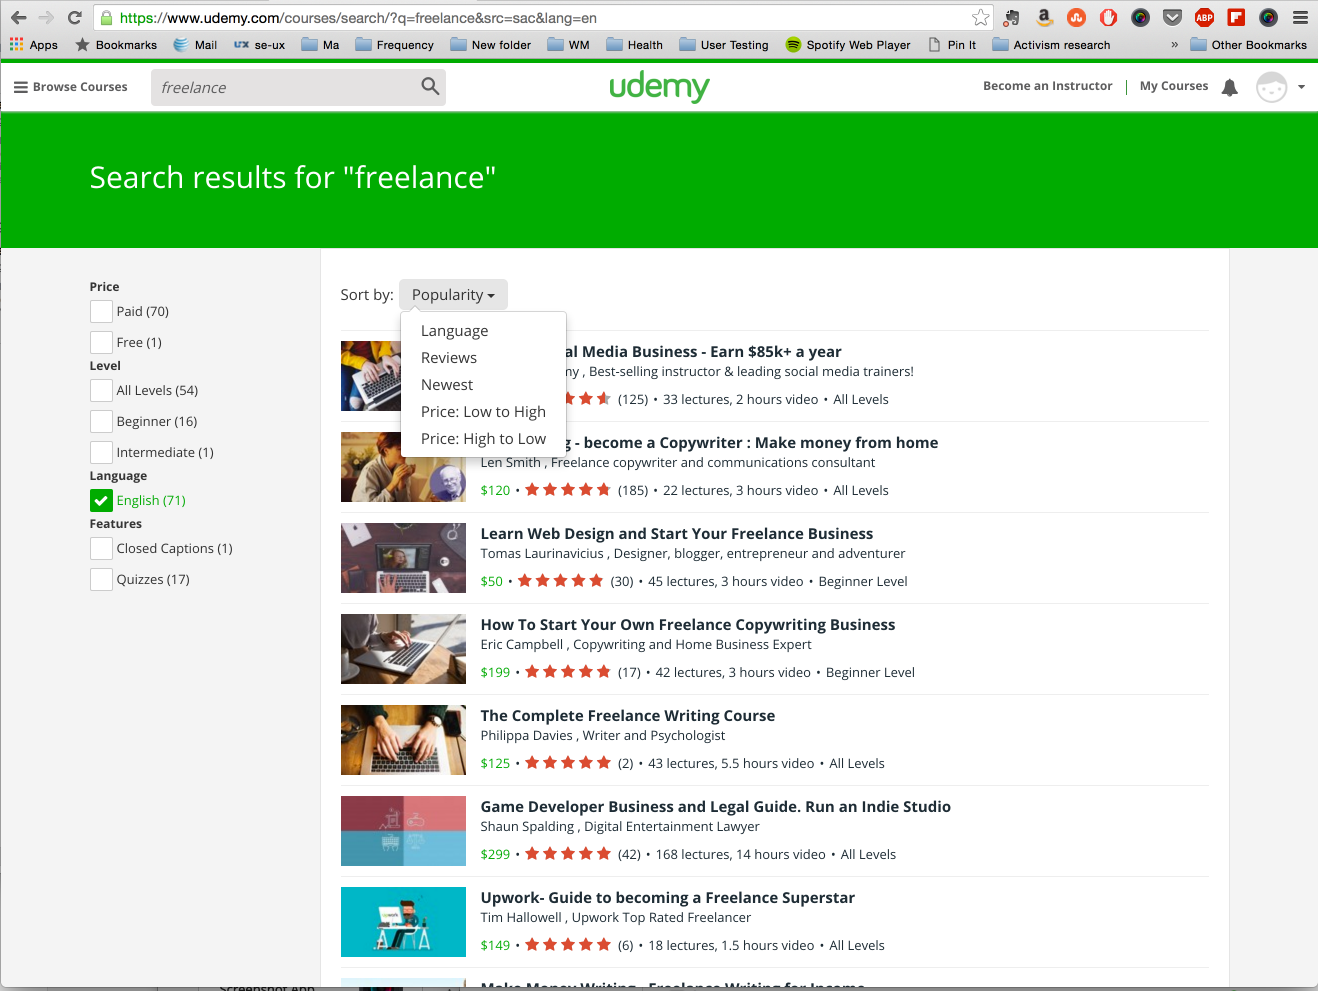This screenshot has height=991, width=1318.
Task: Select Language from the sort menu
Action: [454, 331]
